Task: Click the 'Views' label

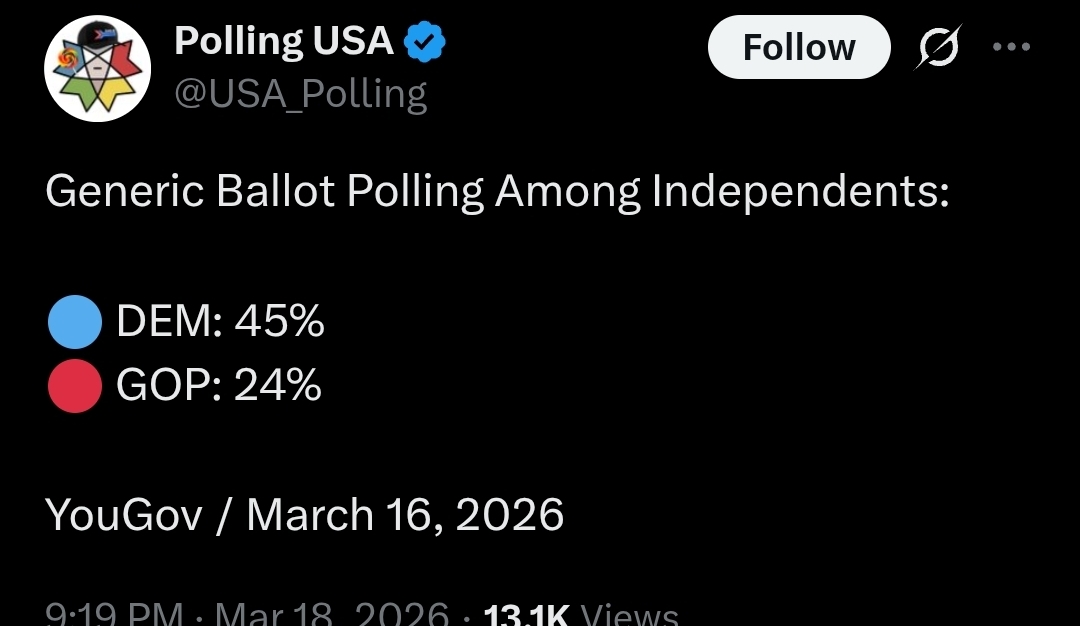Action: point(630,614)
